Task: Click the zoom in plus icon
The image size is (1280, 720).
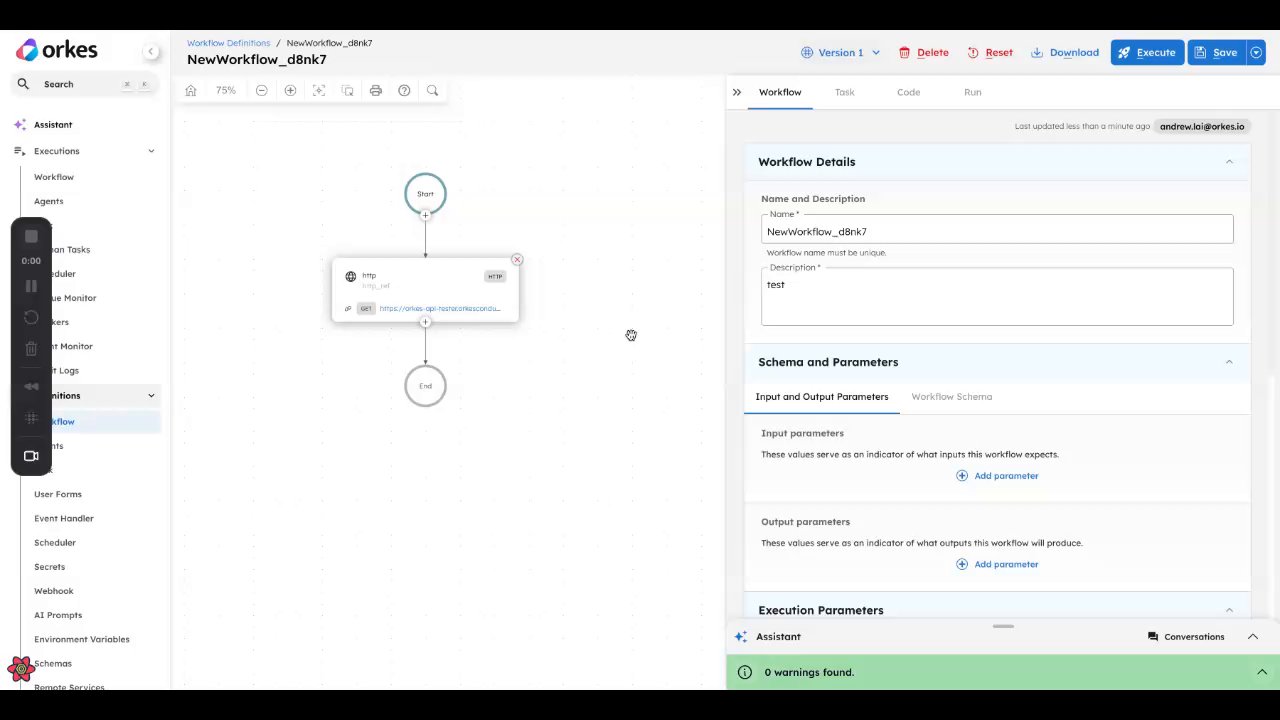Action: point(290,90)
